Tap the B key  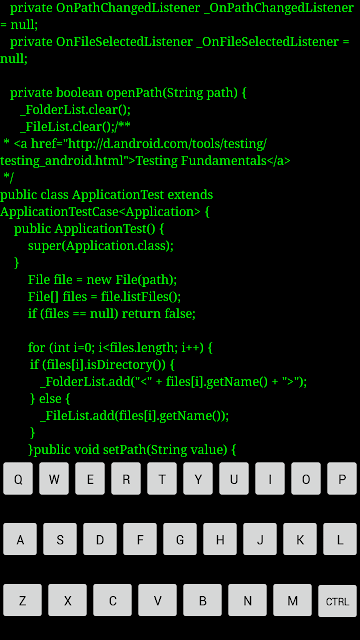(x=202, y=600)
